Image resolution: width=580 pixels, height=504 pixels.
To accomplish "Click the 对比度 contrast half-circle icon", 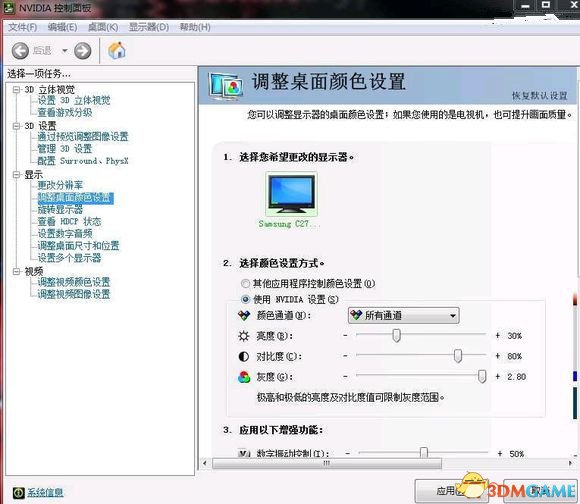I will click(244, 356).
